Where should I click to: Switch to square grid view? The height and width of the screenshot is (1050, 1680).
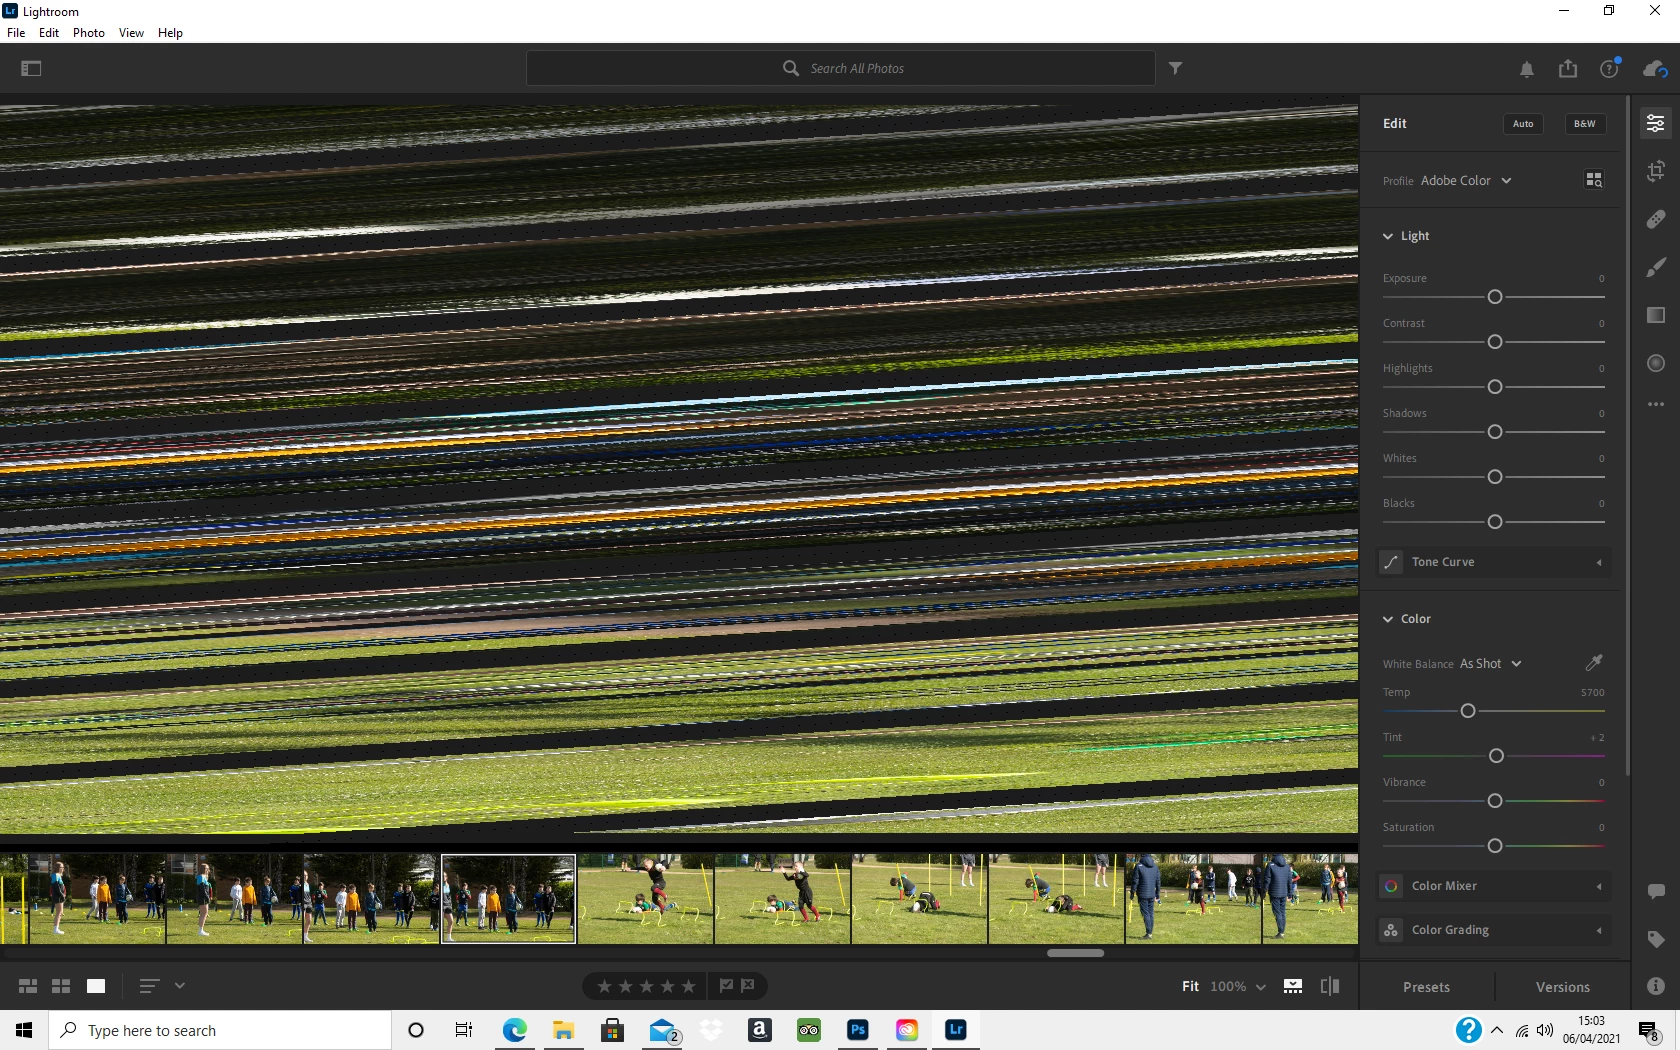pos(61,986)
